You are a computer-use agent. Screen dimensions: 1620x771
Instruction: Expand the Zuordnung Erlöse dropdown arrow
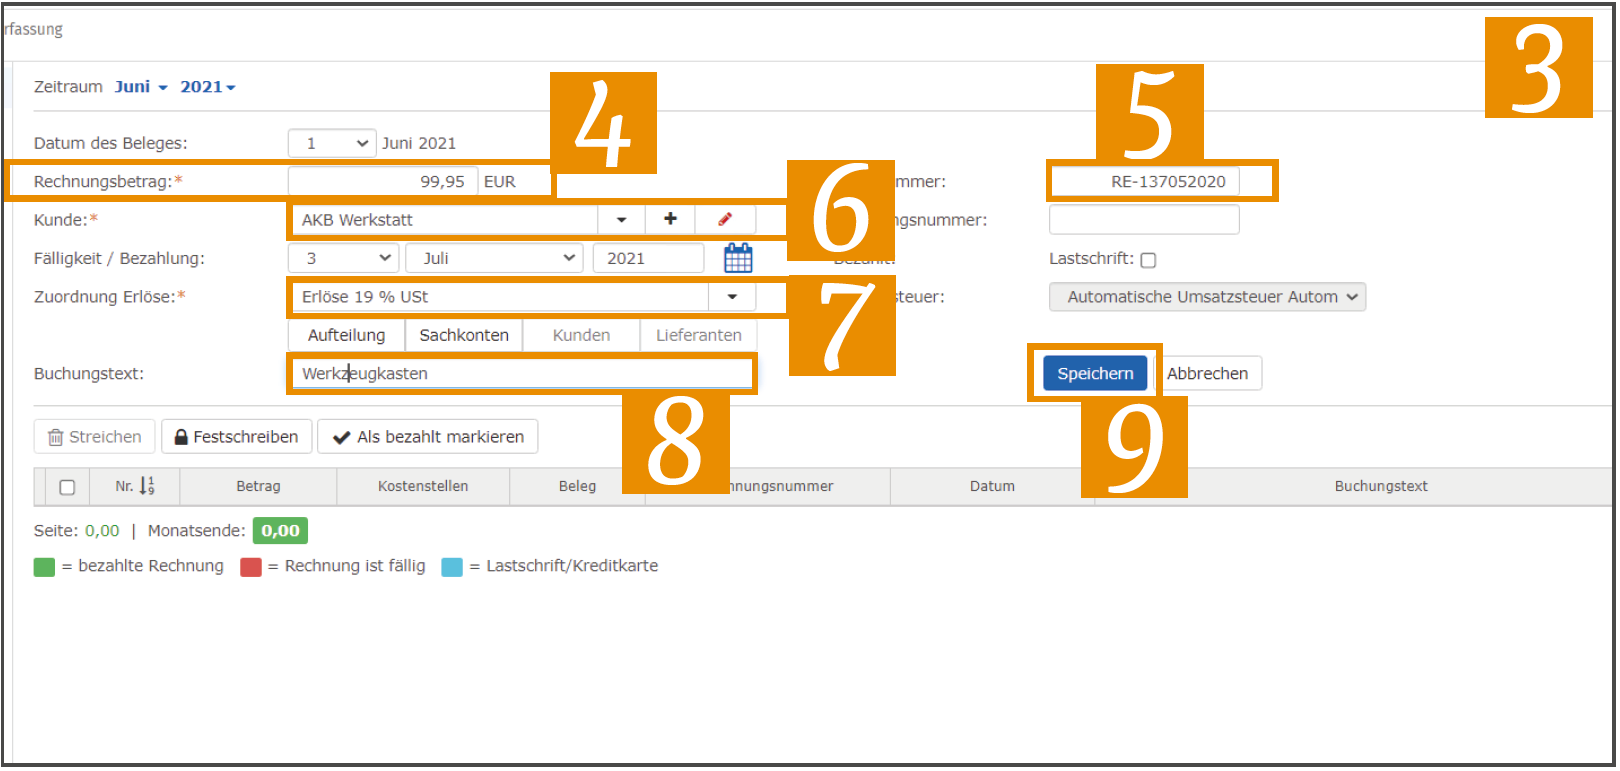click(732, 297)
